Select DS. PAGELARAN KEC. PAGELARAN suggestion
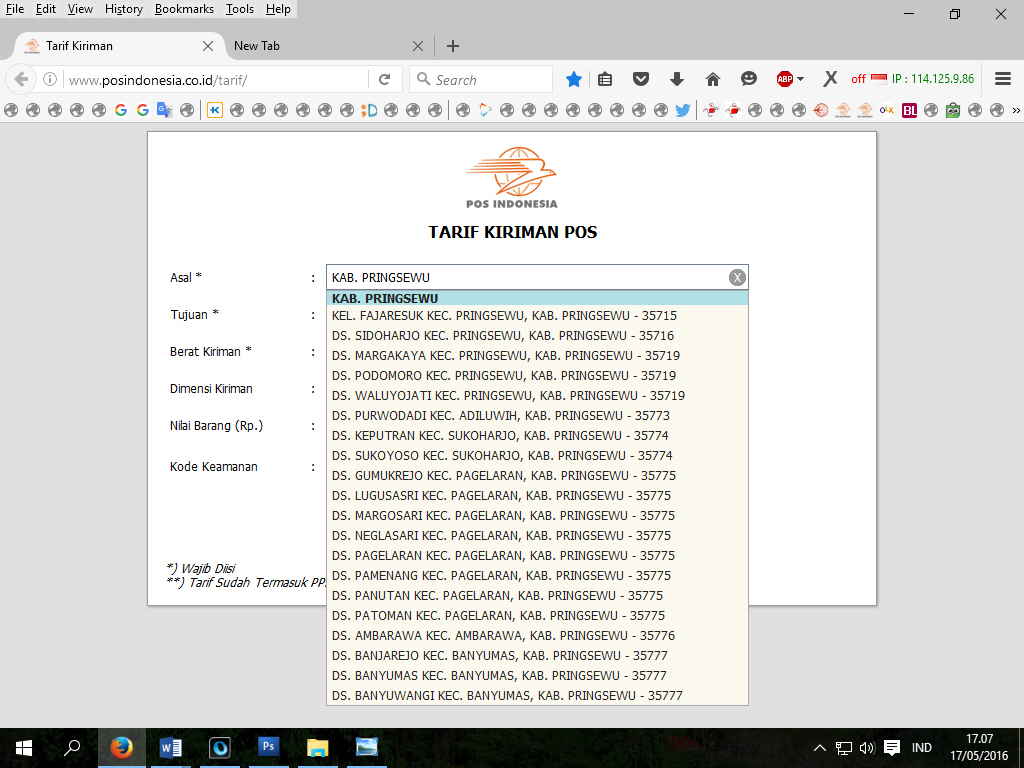This screenshot has width=1024, height=768. (537, 555)
